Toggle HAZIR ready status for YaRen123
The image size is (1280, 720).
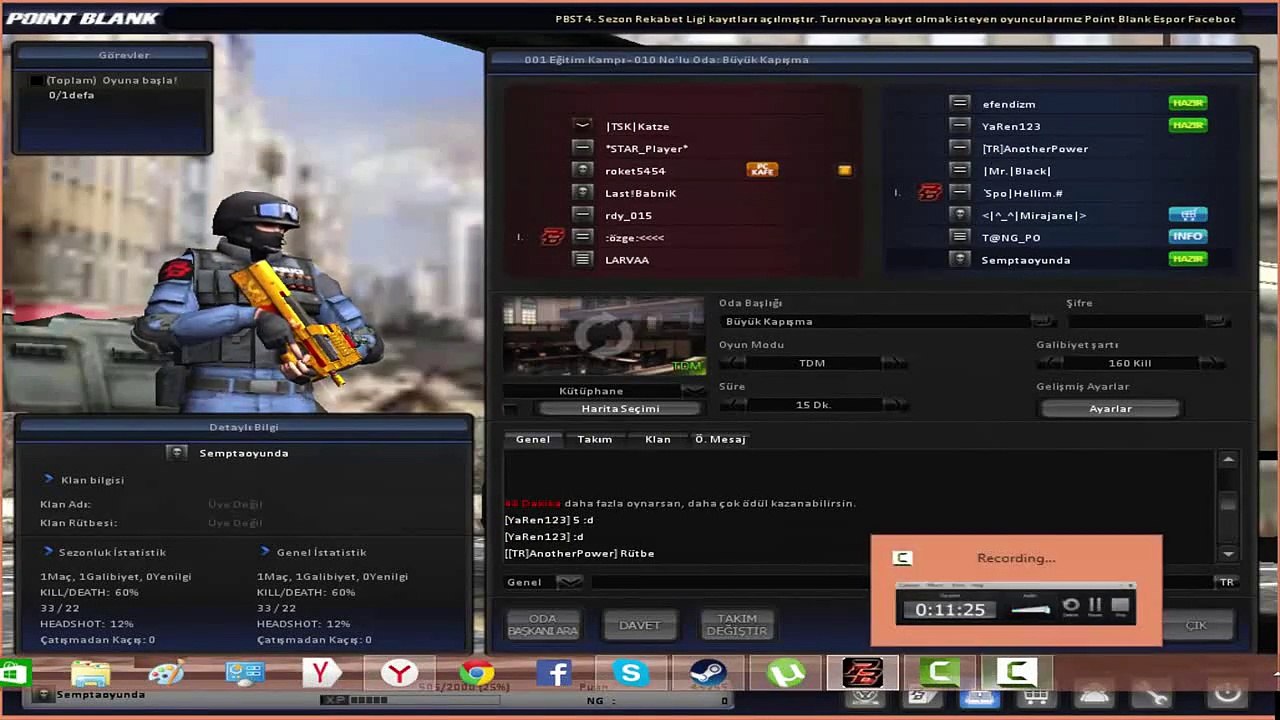[x=1188, y=125]
